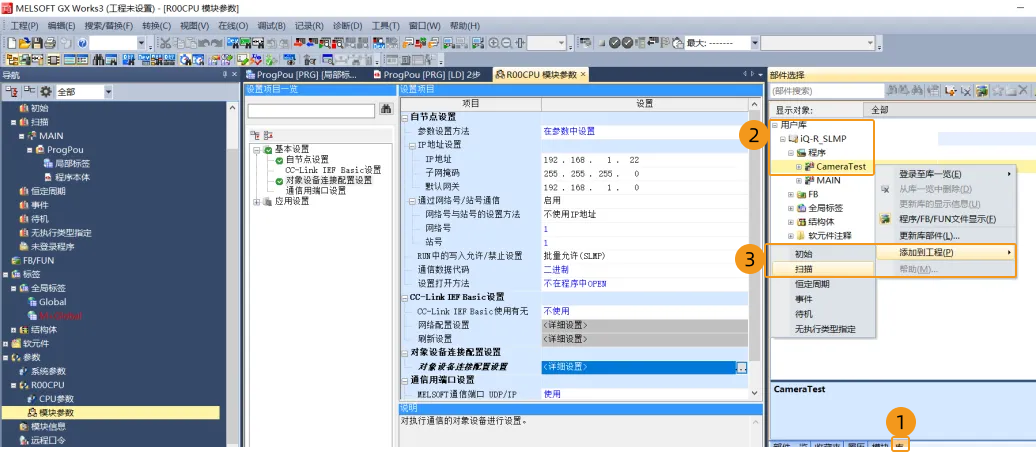The width and height of the screenshot is (1036, 452).
Task: Expand the FB node in library tree
Action: tap(791, 194)
